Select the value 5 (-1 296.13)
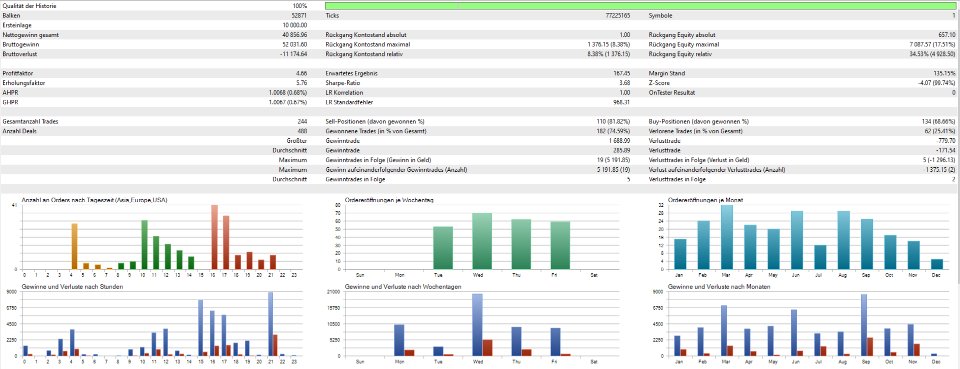The image size is (960, 369). 939,160
